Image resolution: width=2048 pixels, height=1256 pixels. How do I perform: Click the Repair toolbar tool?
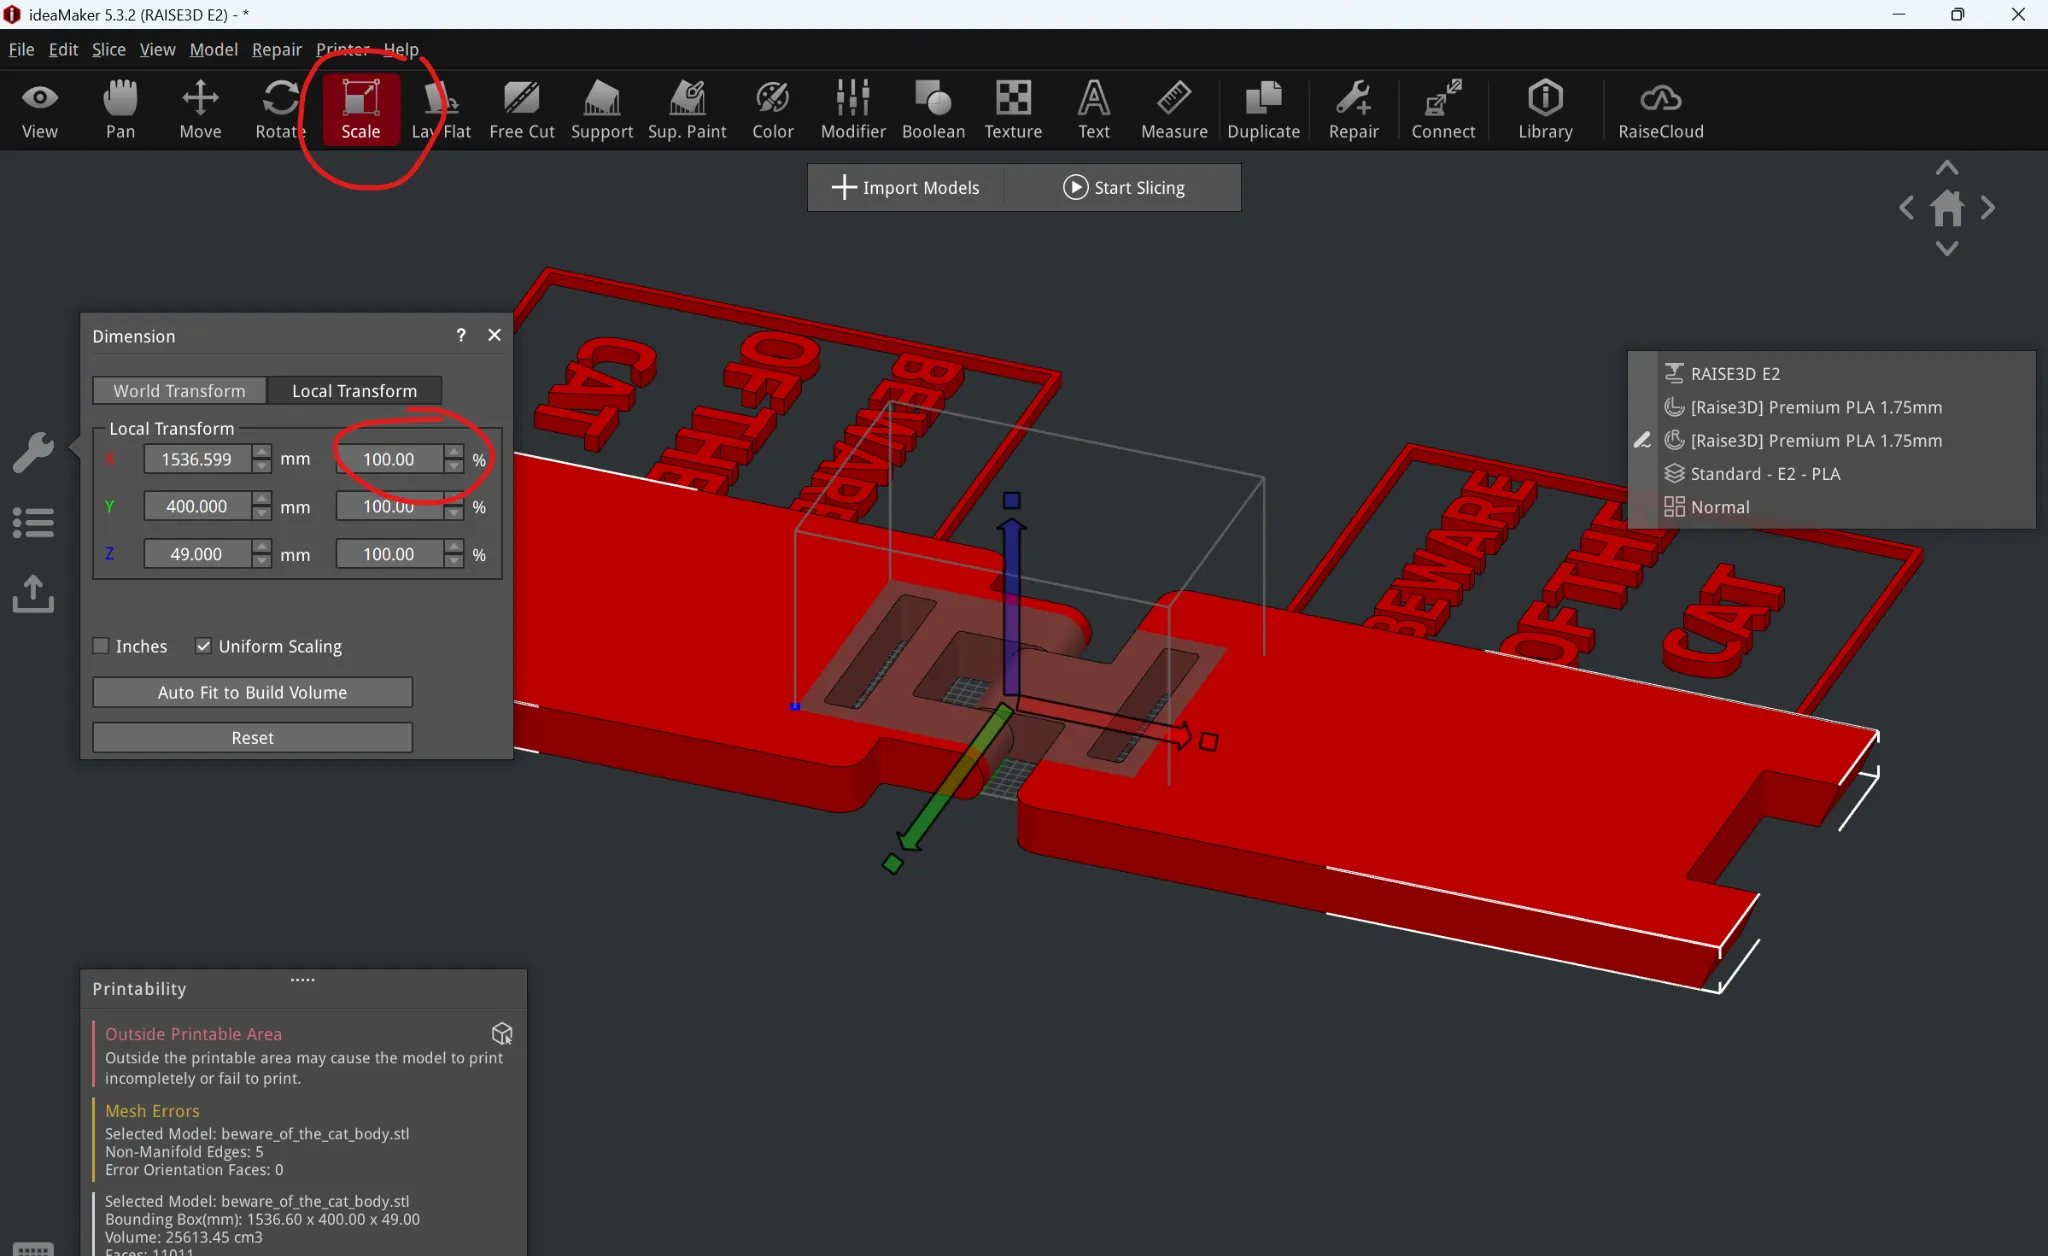1353,110
